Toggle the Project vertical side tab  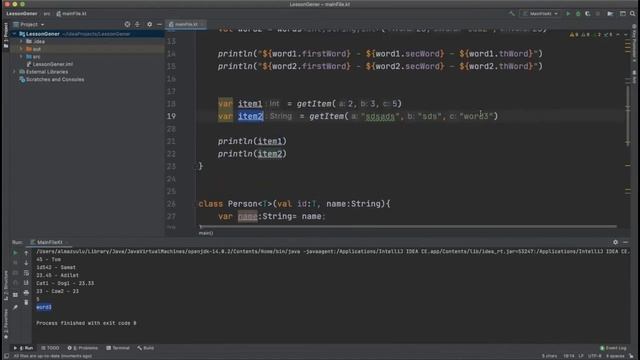click(6, 36)
